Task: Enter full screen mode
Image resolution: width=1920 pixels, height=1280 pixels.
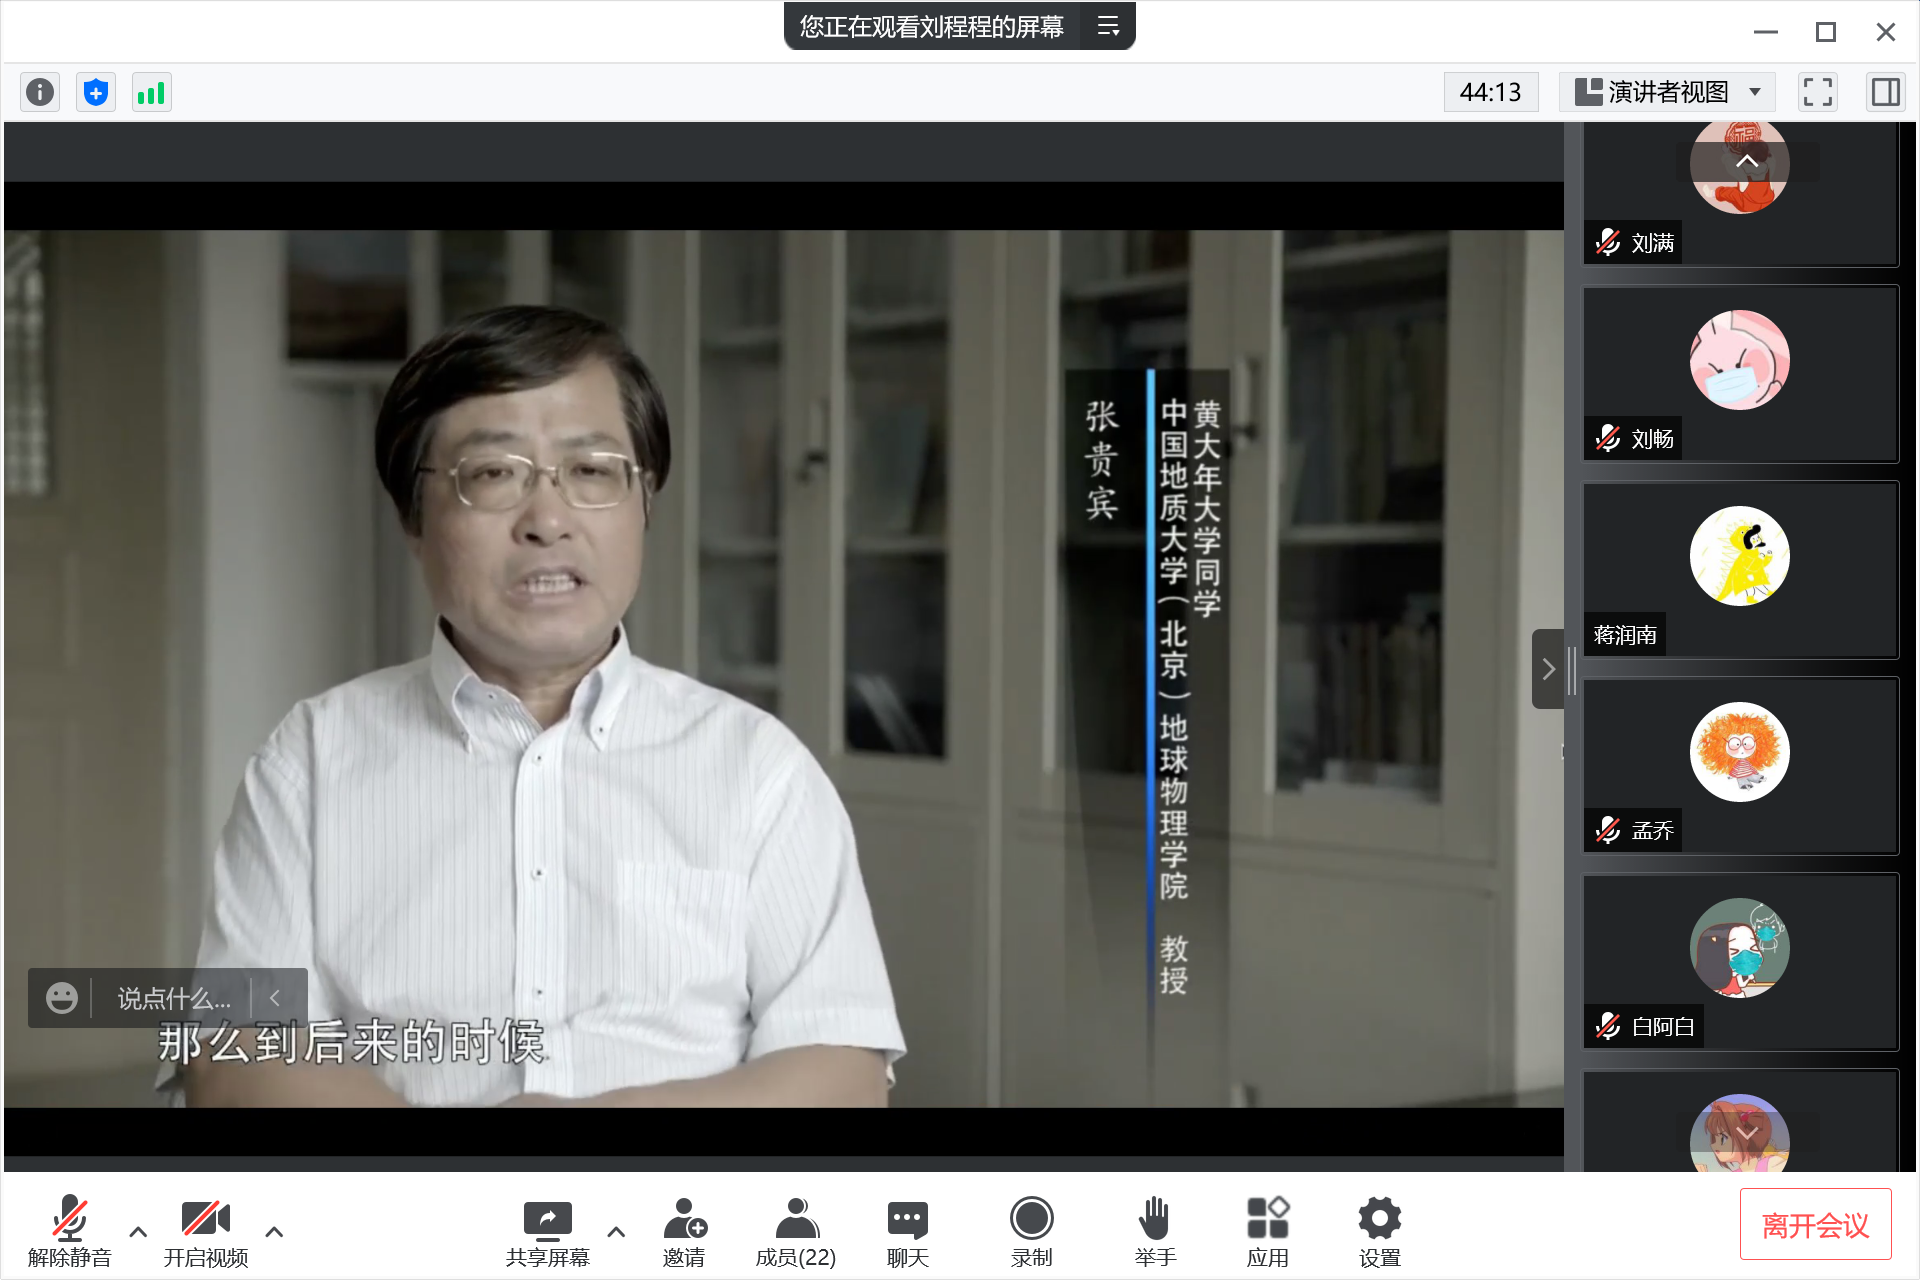Action: pos(1817,92)
